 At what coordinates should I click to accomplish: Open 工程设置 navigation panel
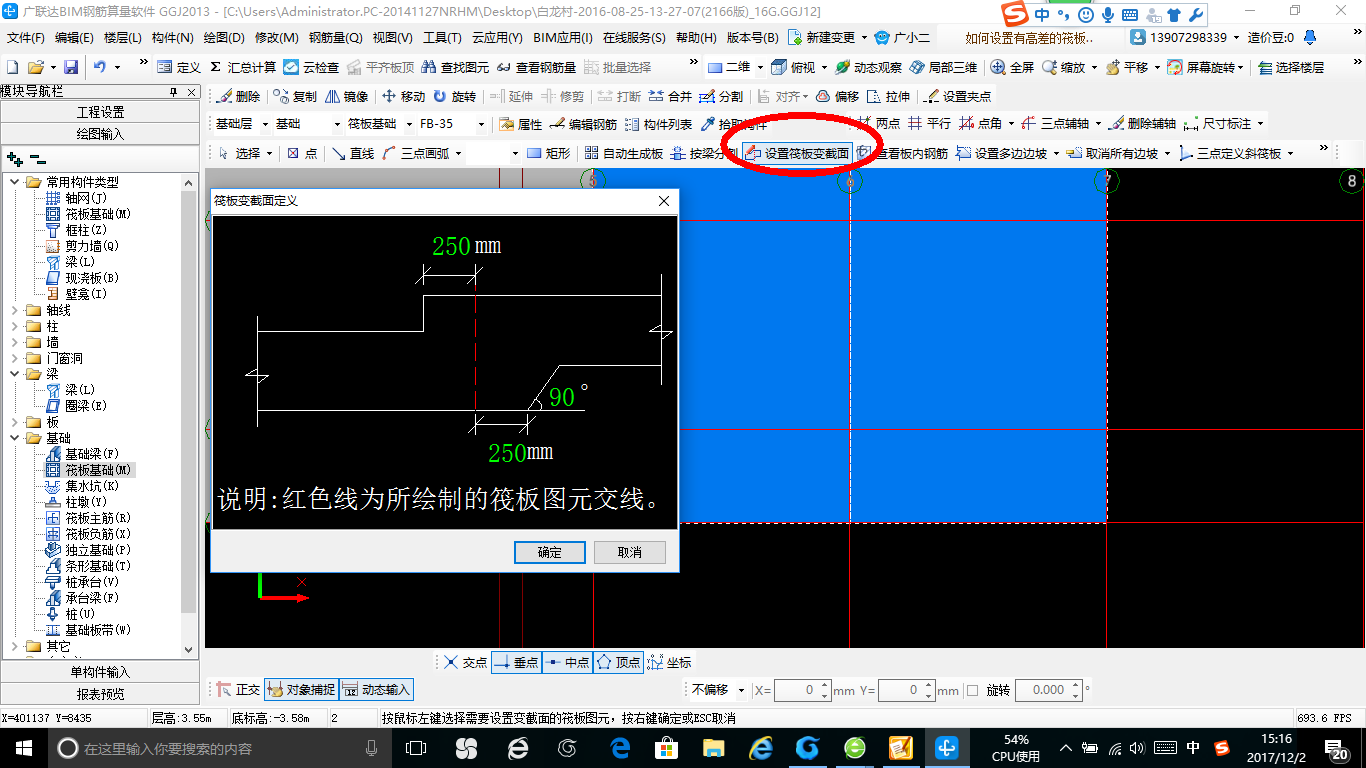tap(100, 112)
